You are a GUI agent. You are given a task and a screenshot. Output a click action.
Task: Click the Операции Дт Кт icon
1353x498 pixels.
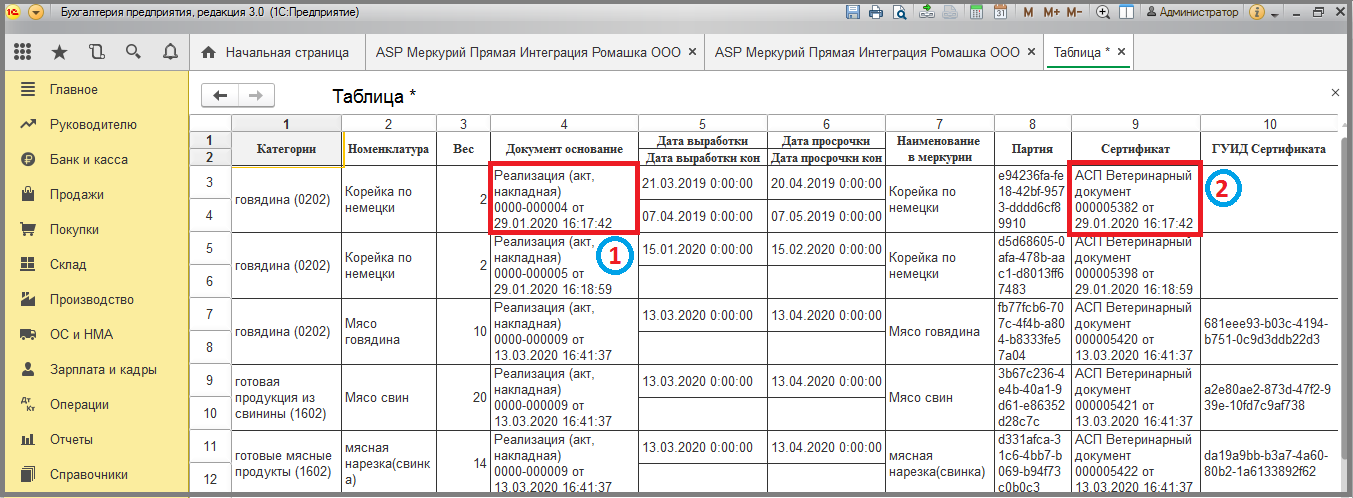(27, 405)
